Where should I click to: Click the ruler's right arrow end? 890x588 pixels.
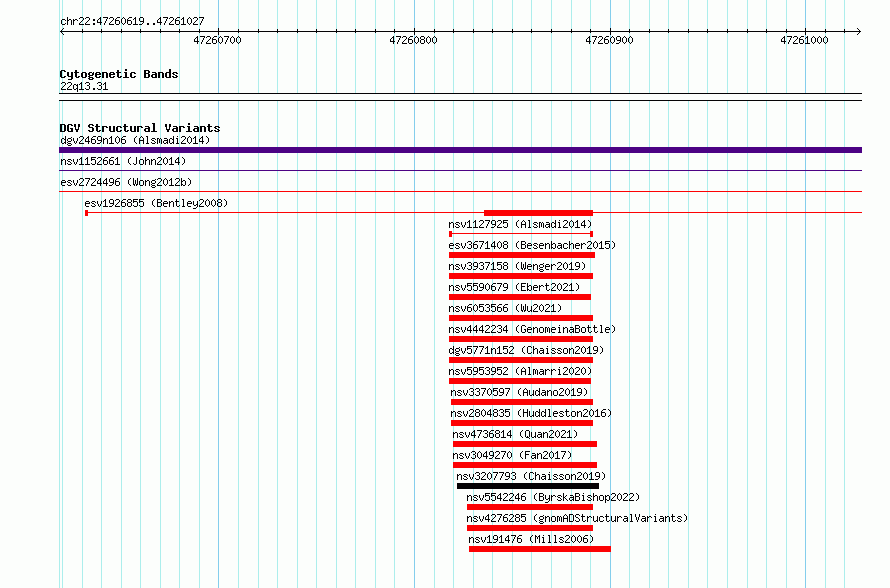pos(859,31)
